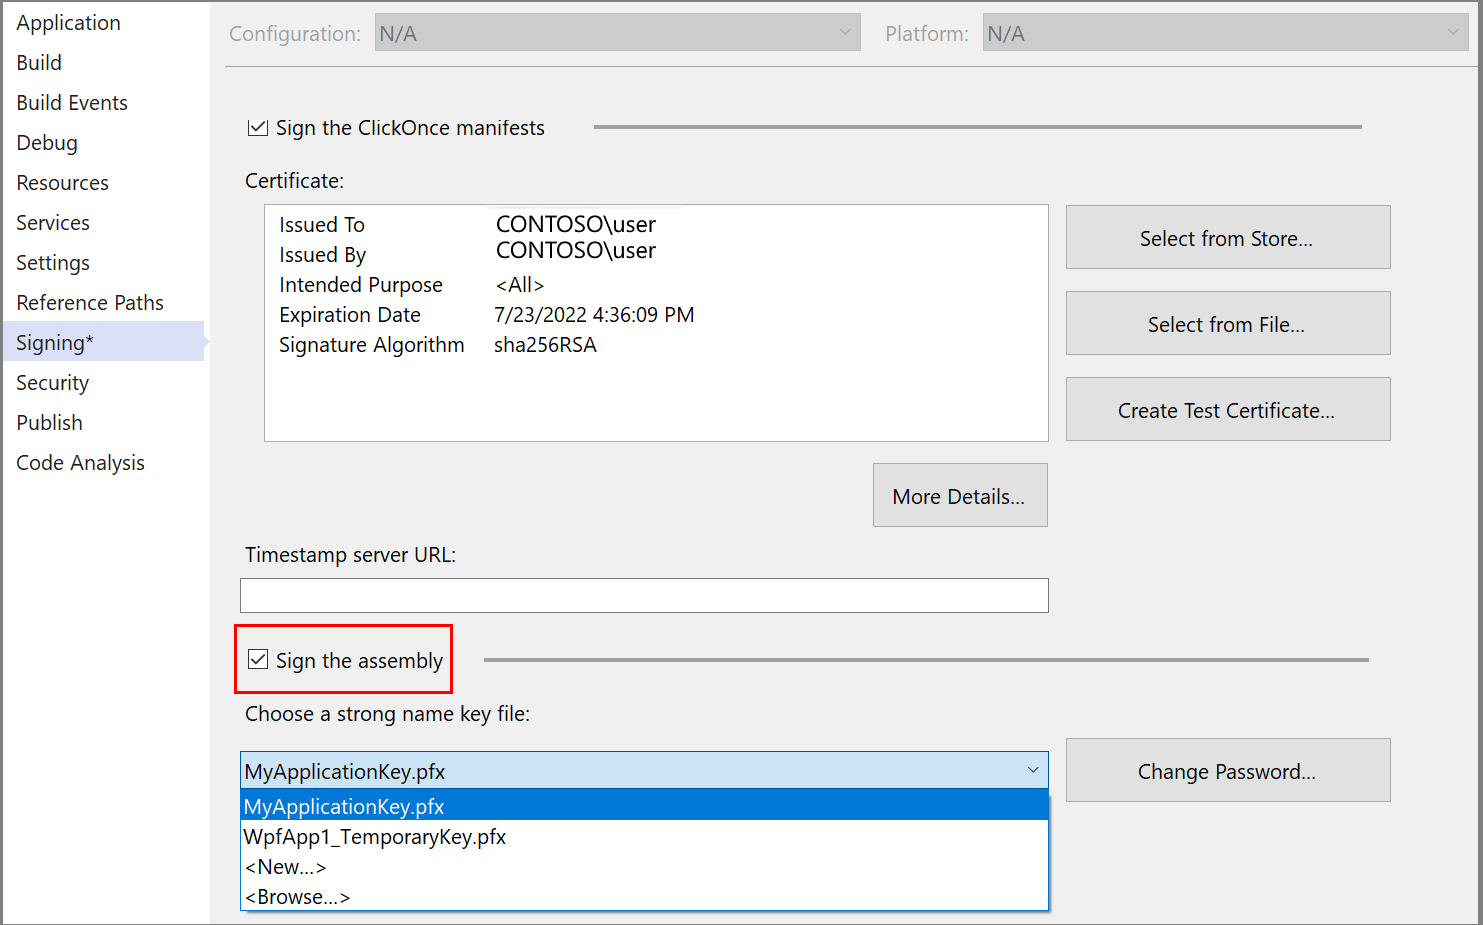Click the sha256RSA signature algorithm value

tap(545, 345)
